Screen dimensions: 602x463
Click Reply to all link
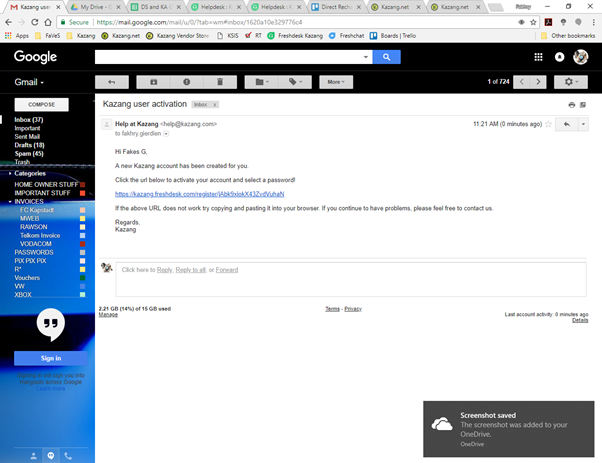pos(190,270)
